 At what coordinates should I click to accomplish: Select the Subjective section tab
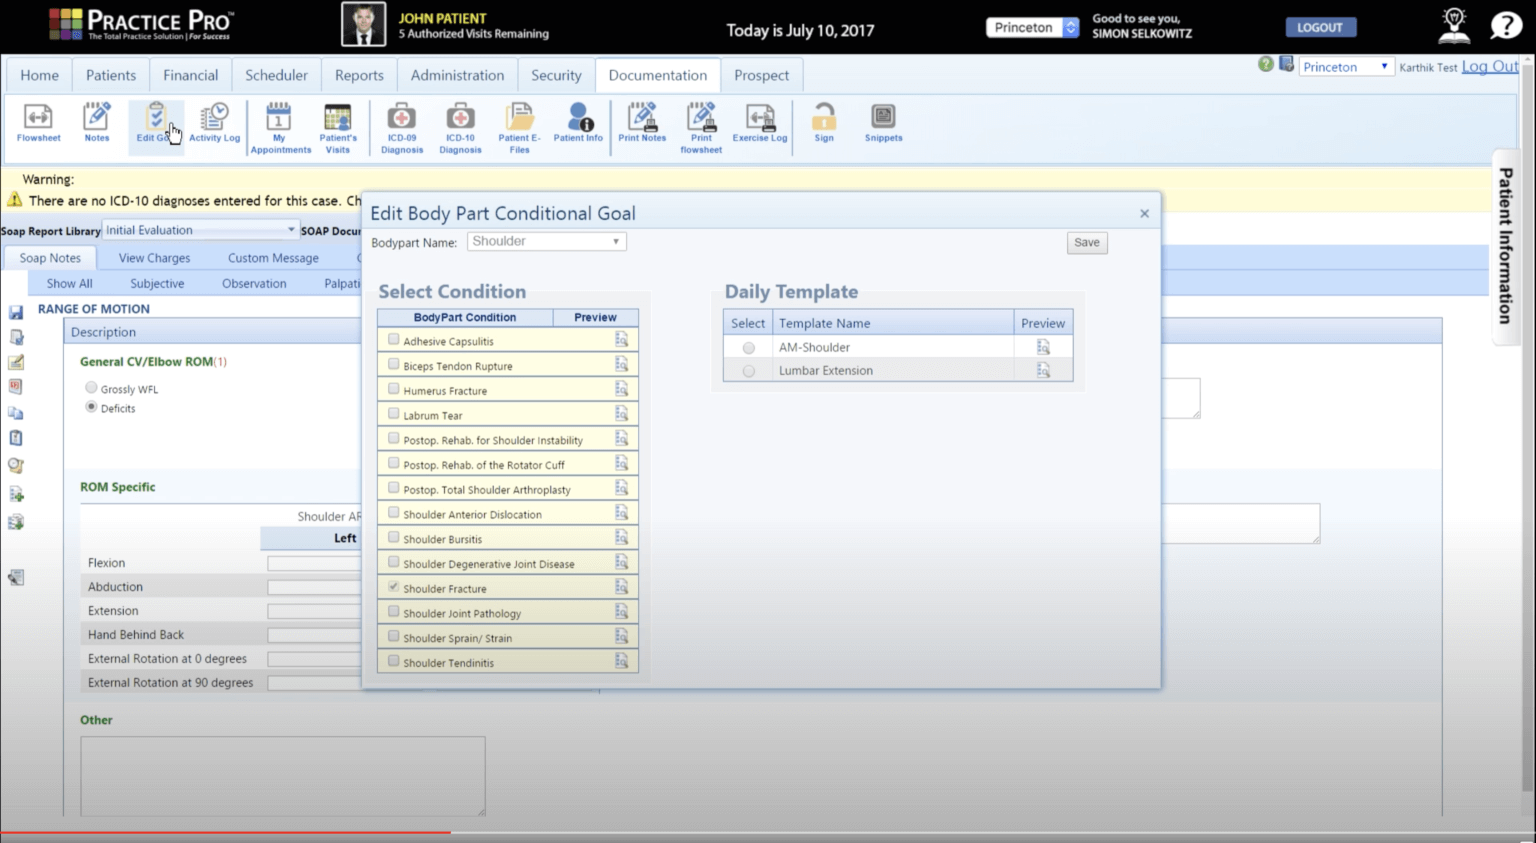coord(157,284)
